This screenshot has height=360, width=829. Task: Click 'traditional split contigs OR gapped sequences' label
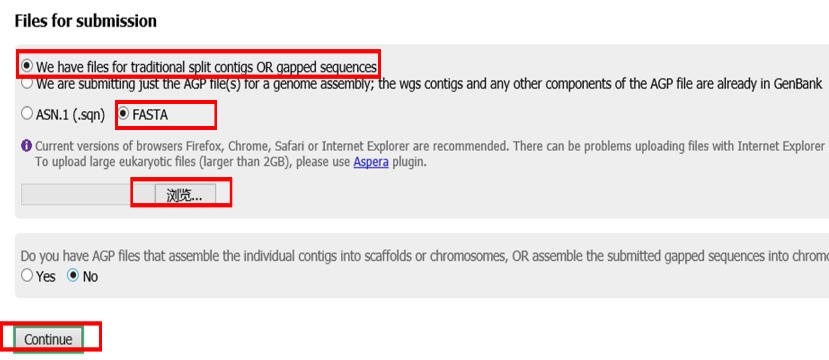[x=206, y=67]
